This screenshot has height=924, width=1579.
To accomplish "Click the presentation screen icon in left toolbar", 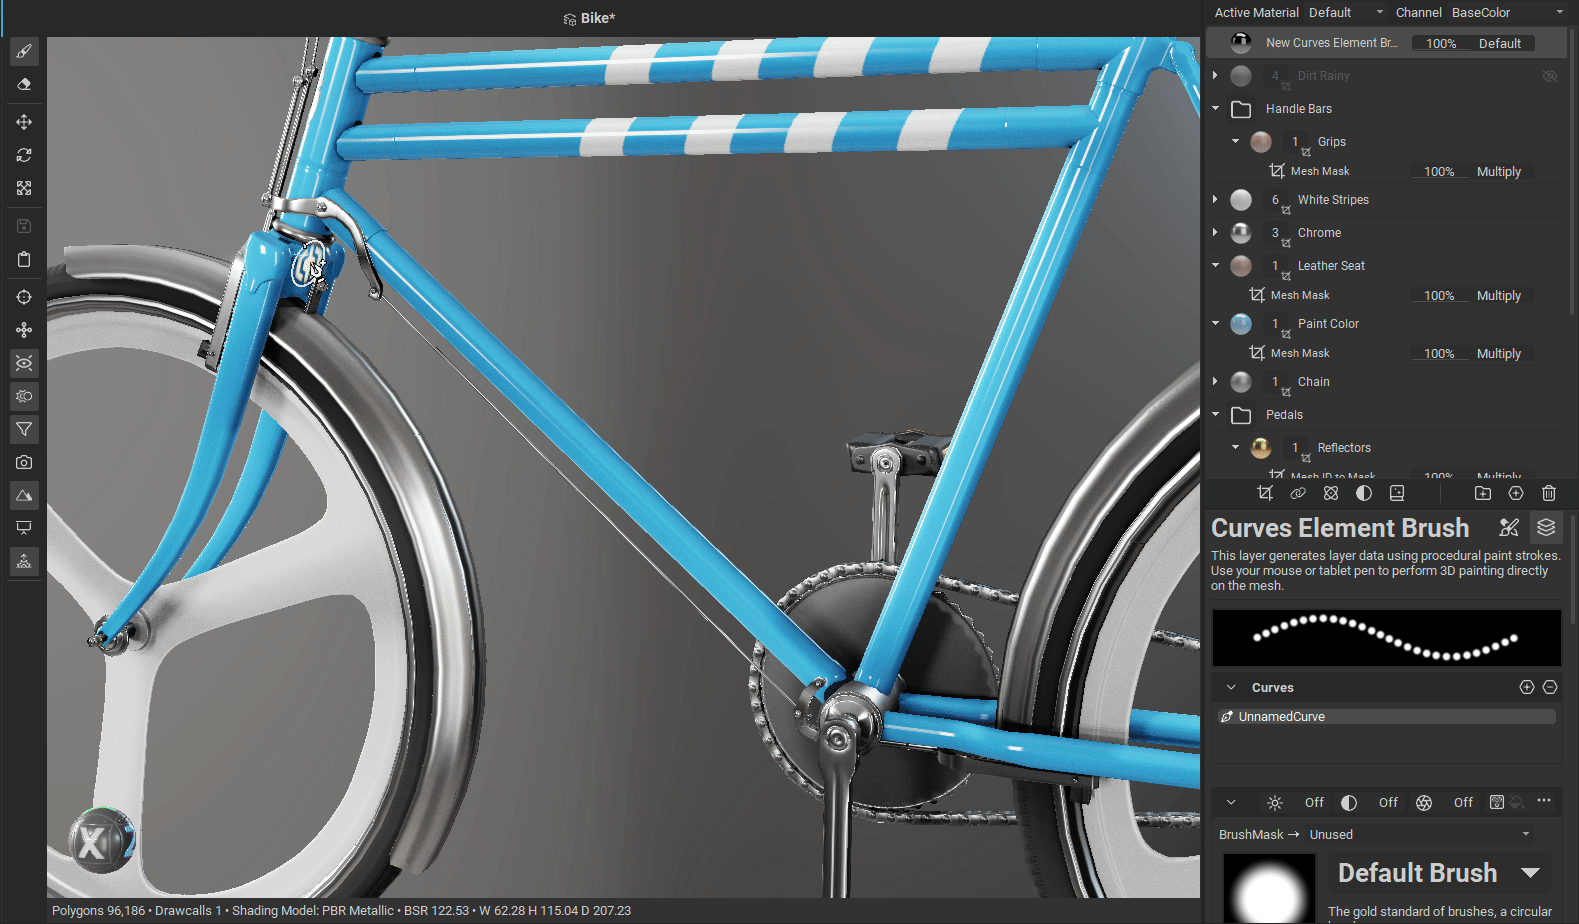I will tap(24, 528).
